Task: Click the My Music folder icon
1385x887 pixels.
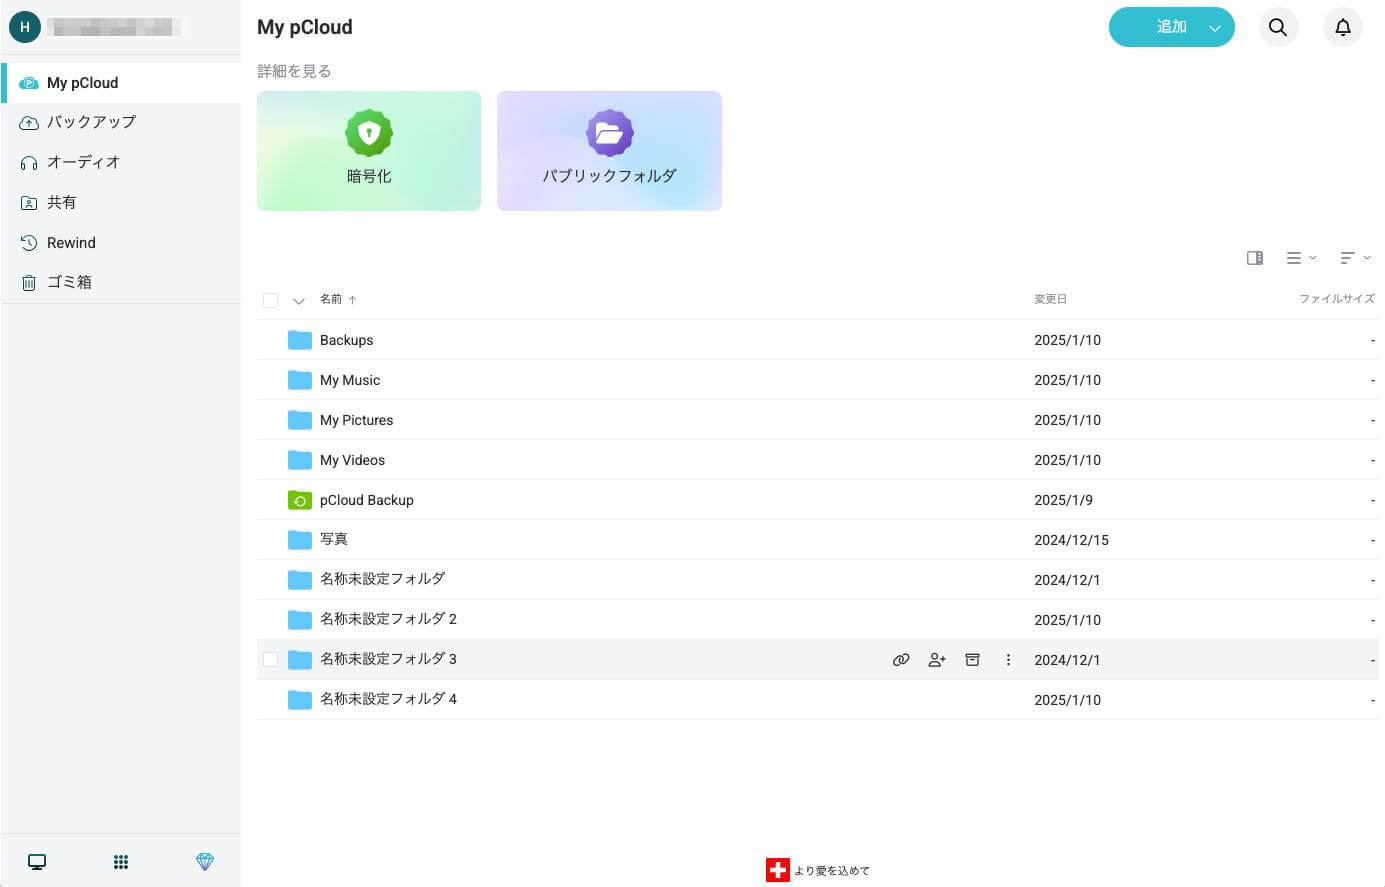Action: tap(300, 380)
